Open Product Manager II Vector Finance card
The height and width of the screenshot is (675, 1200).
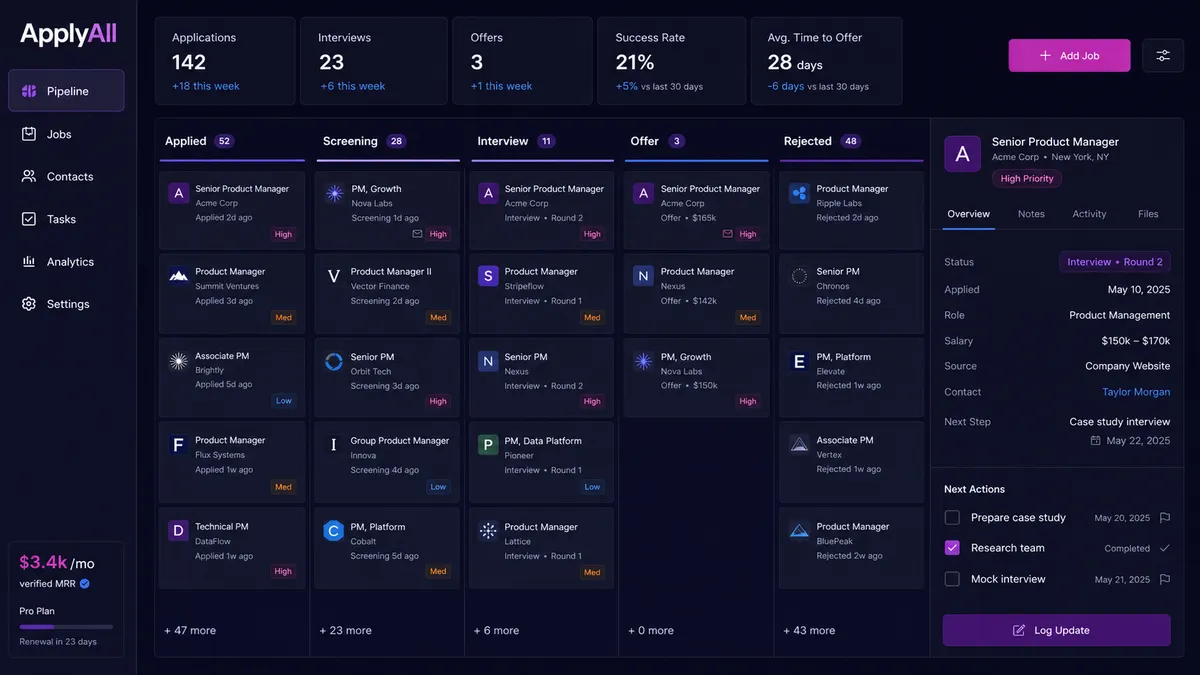pyautogui.click(x=387, y=291)
